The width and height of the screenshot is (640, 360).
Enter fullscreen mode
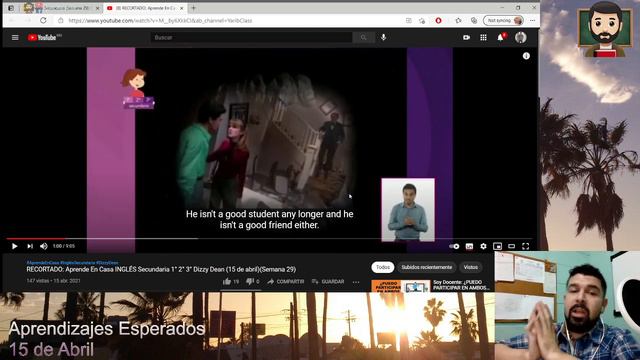(526, 246)
